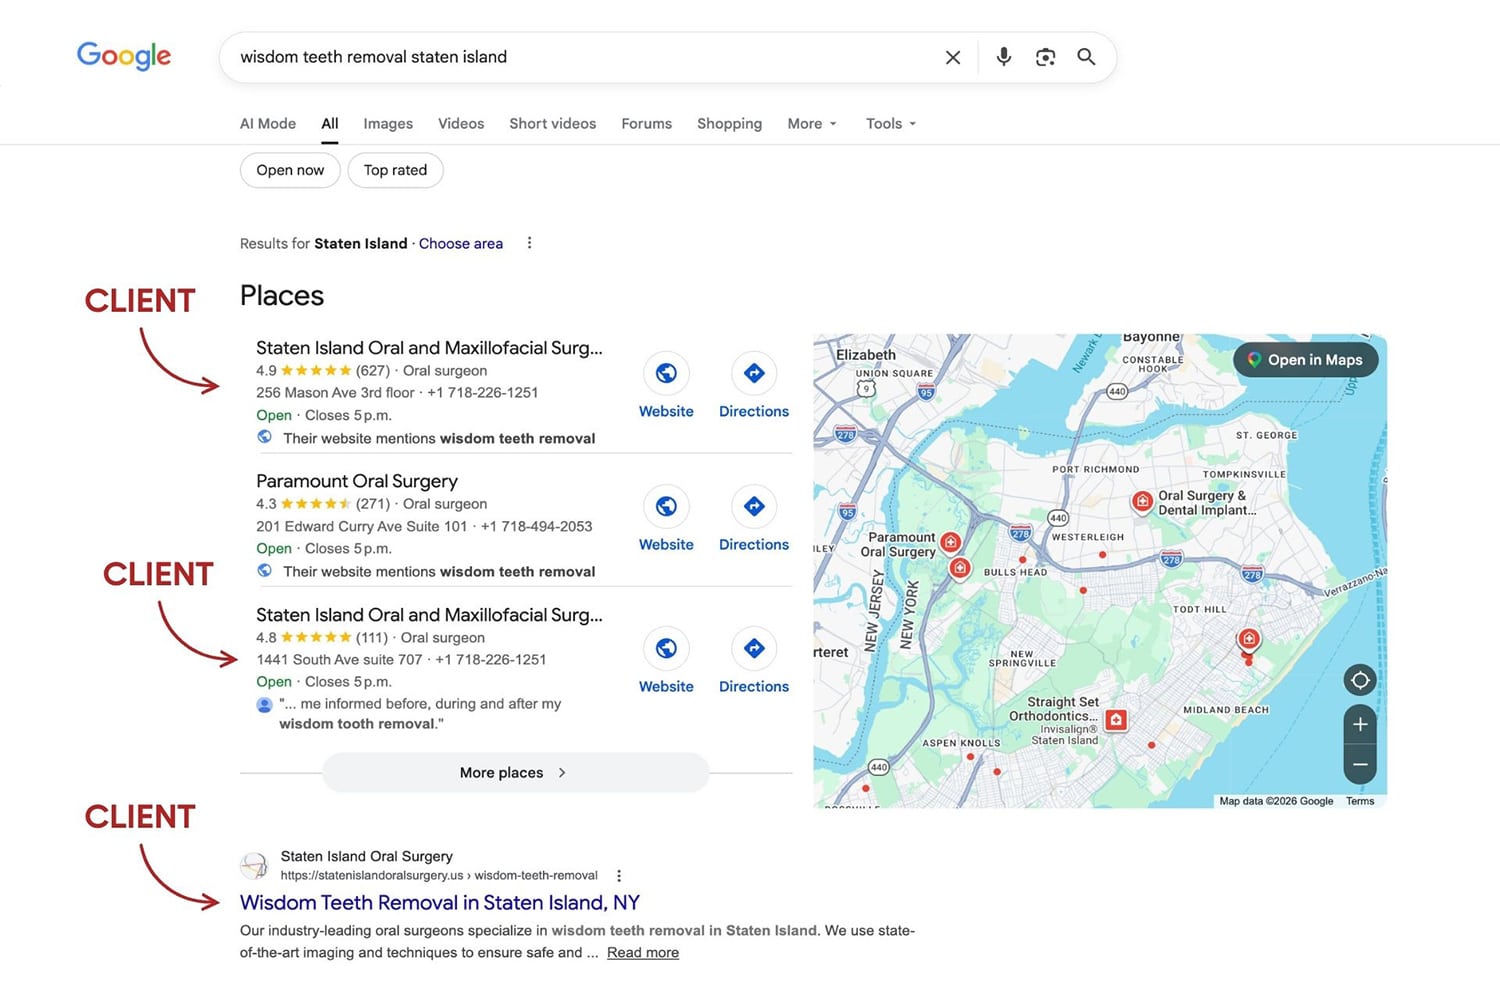Switch to the AI Mode tab
Screen dimensions: 1500x1000
point(268,124)
